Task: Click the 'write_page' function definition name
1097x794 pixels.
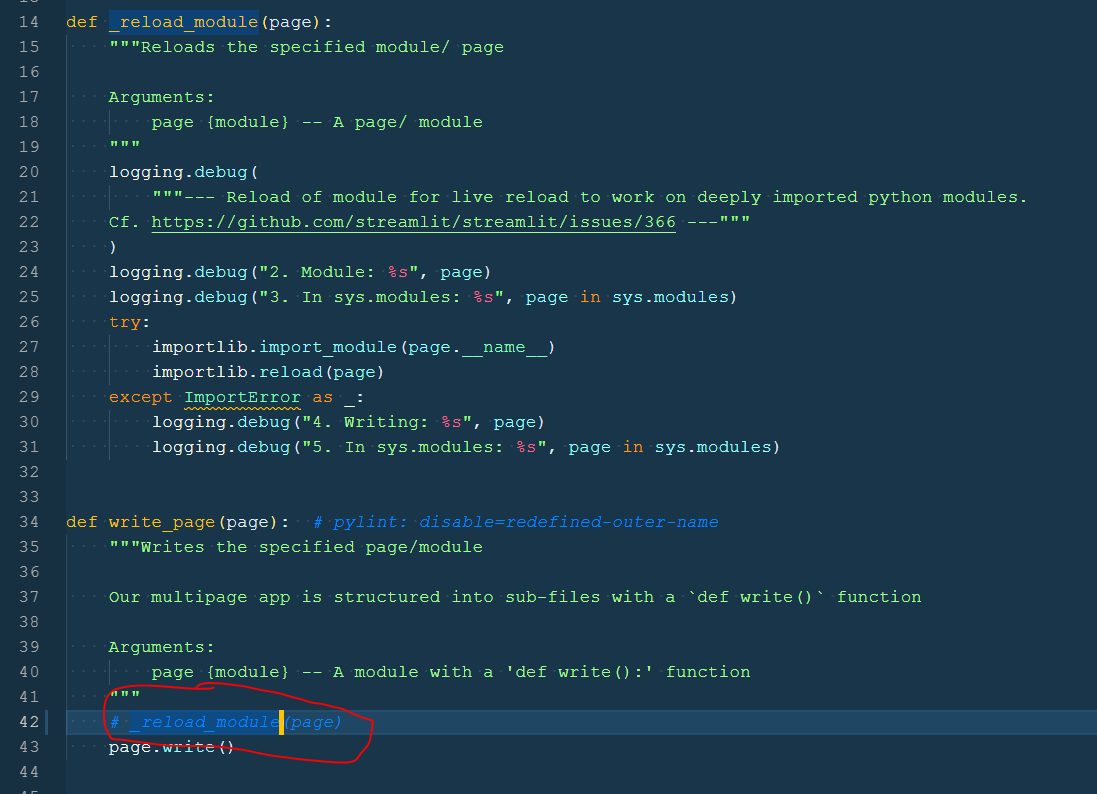Action: tap(162, 522)
